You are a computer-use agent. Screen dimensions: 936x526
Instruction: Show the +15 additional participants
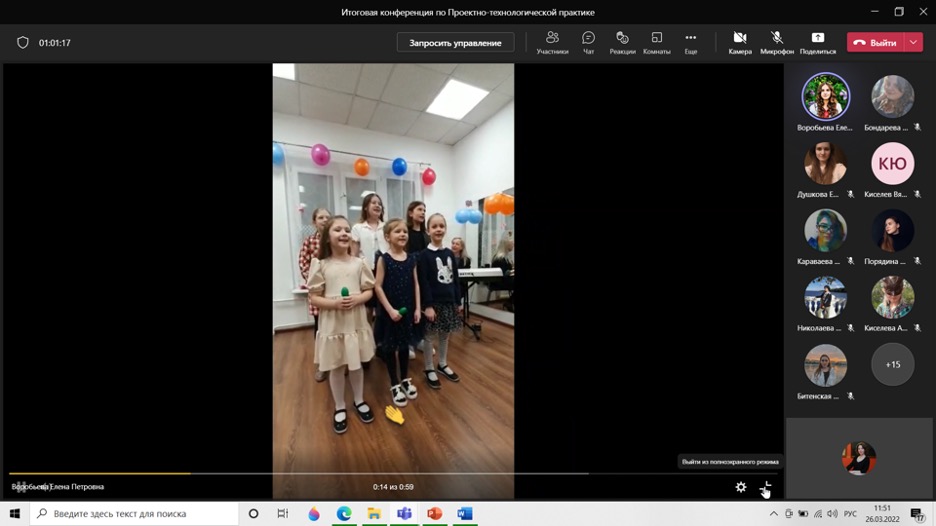click(892, 365)
